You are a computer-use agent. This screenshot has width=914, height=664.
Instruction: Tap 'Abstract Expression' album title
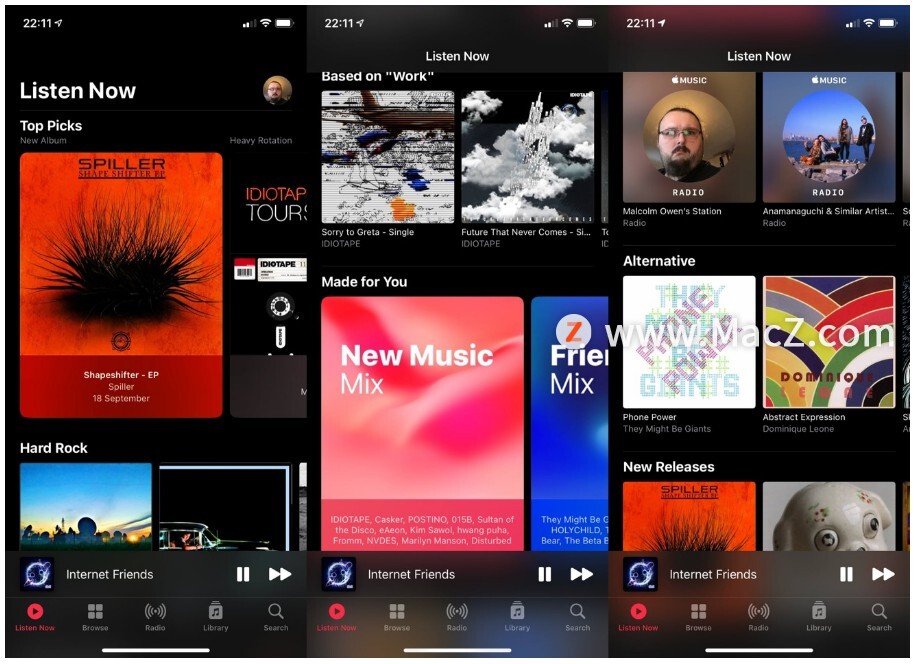pyautogui.click(x=804, y=417)
